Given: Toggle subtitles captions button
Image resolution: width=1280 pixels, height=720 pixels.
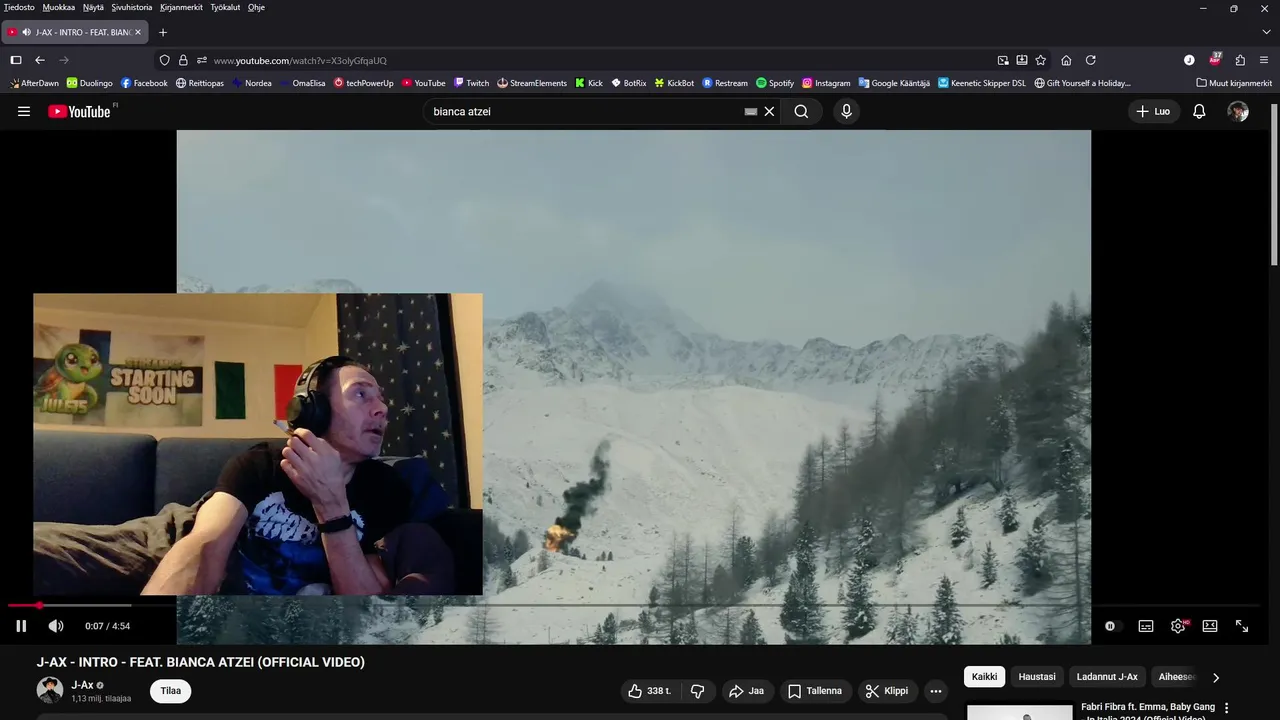Looking at the screenshot, I should [x=1146, y=626].
